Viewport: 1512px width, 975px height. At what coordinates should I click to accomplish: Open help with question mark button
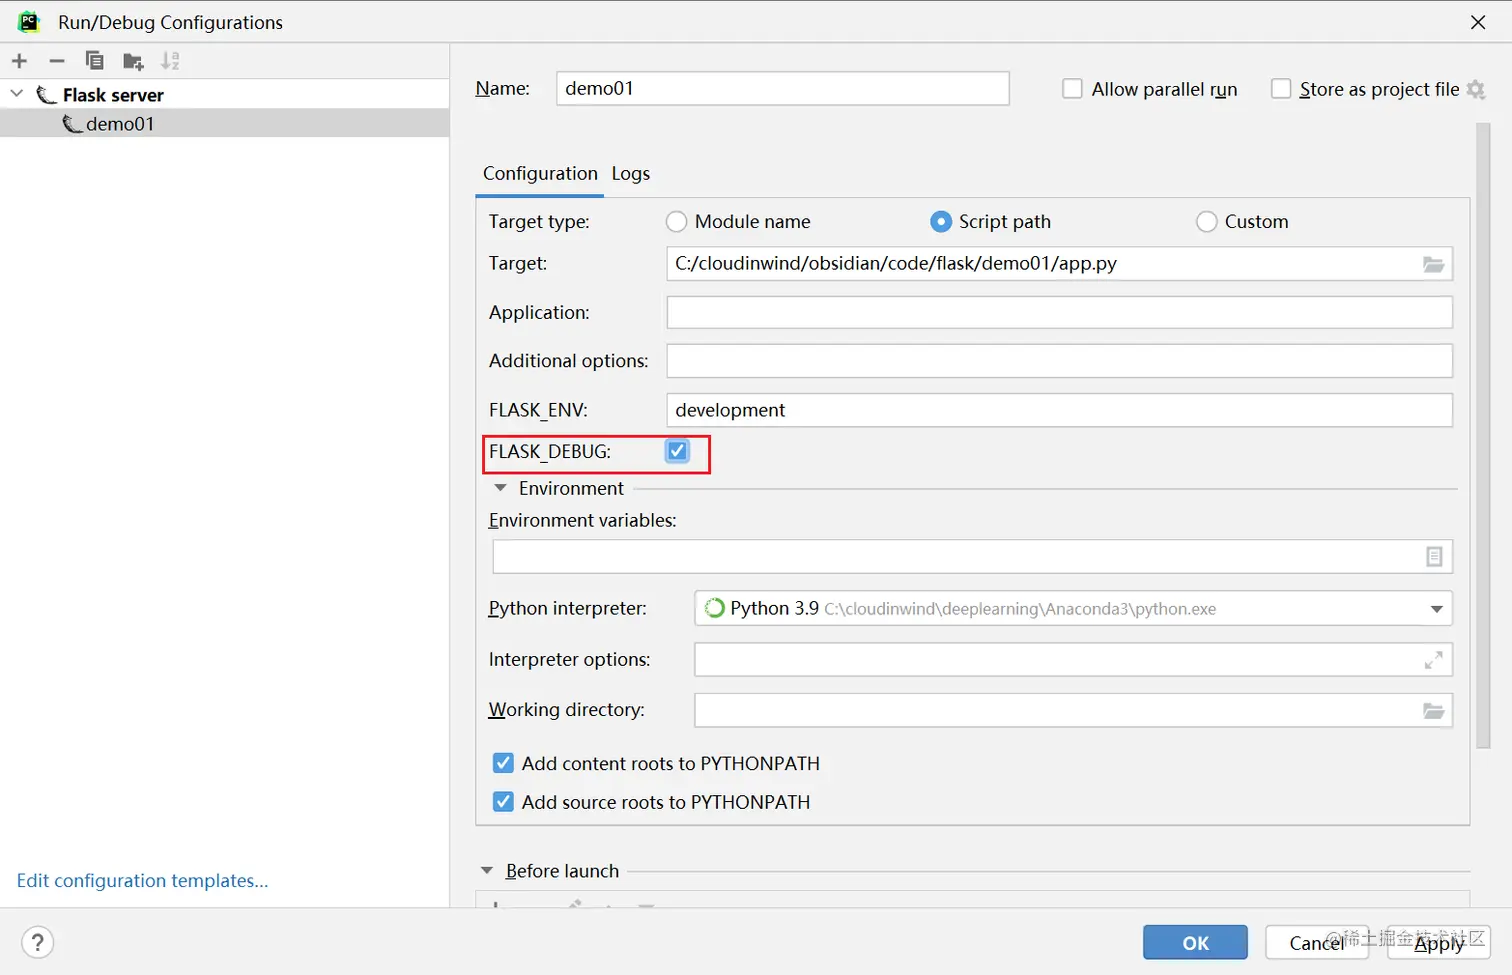pyautogui.click(x=37, y=942)
